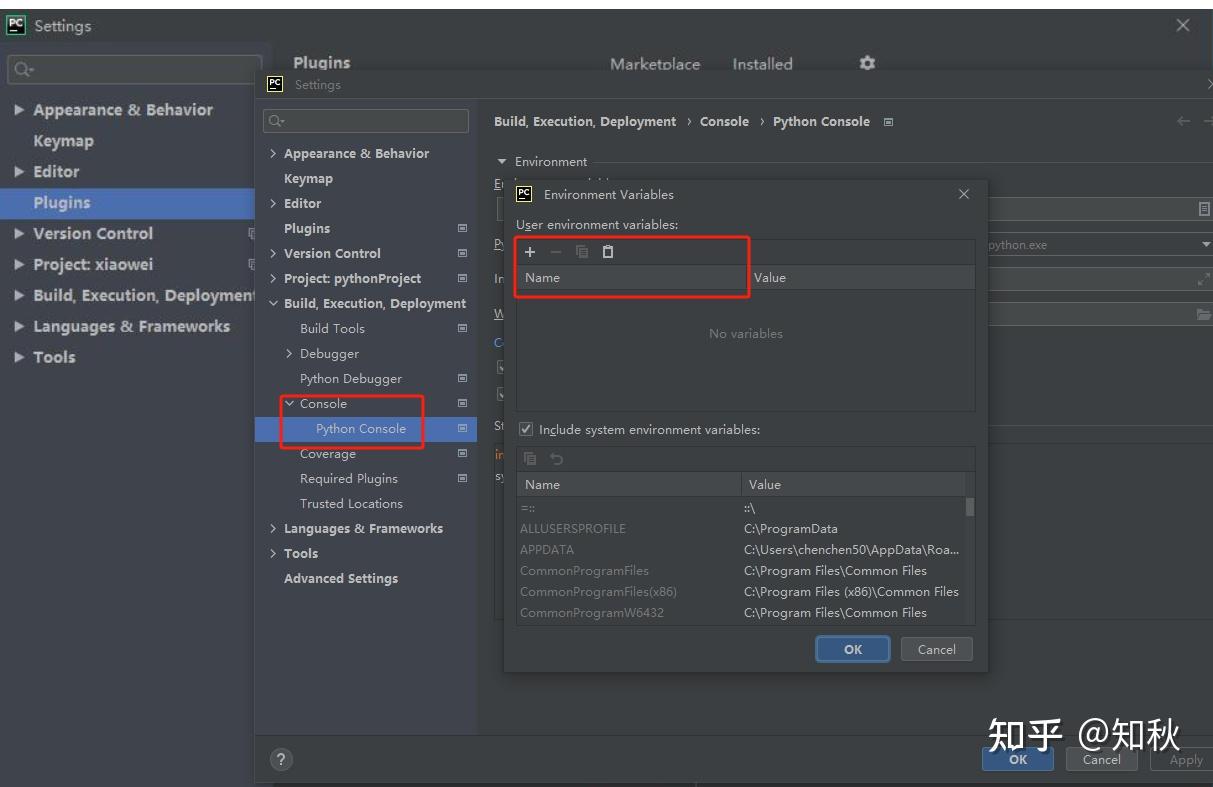The height and width of the screenshot is (787, 1213).
Task: Open Advanced Settings page
Action: (341, 579)
